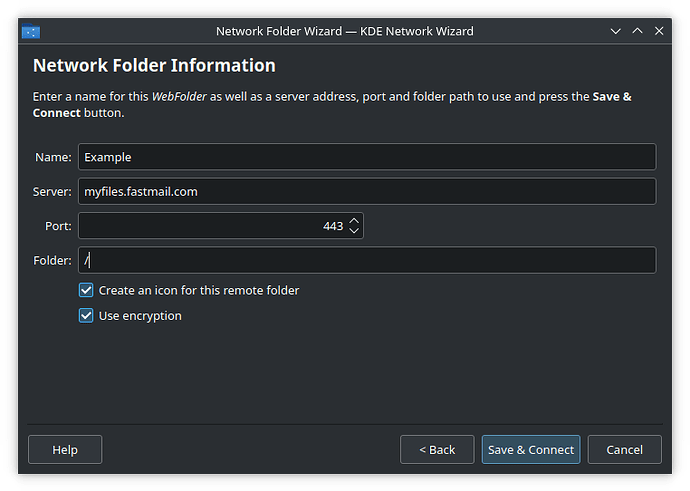This screenshot has height=491, width=690.
Task: Click the 'Folder:' field label
Action: point(52,261)
